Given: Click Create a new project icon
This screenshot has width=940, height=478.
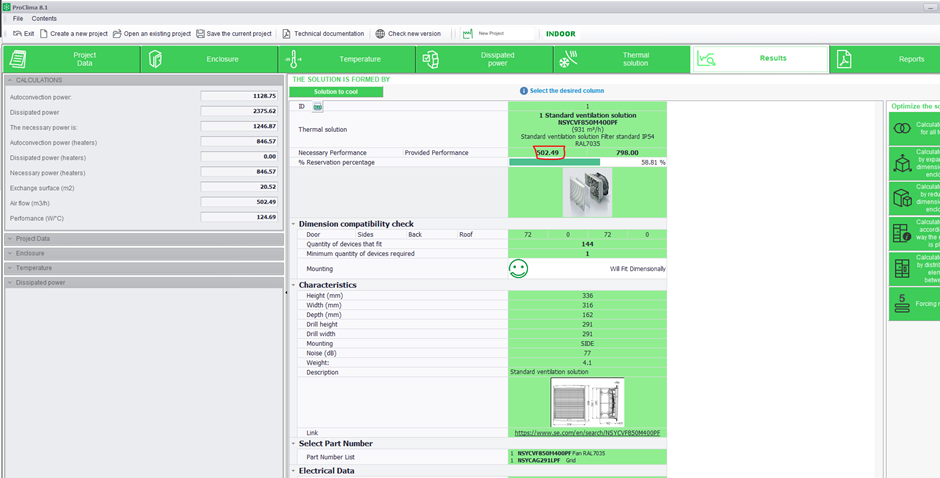Looking at the screenshot, I should (44, 33).
